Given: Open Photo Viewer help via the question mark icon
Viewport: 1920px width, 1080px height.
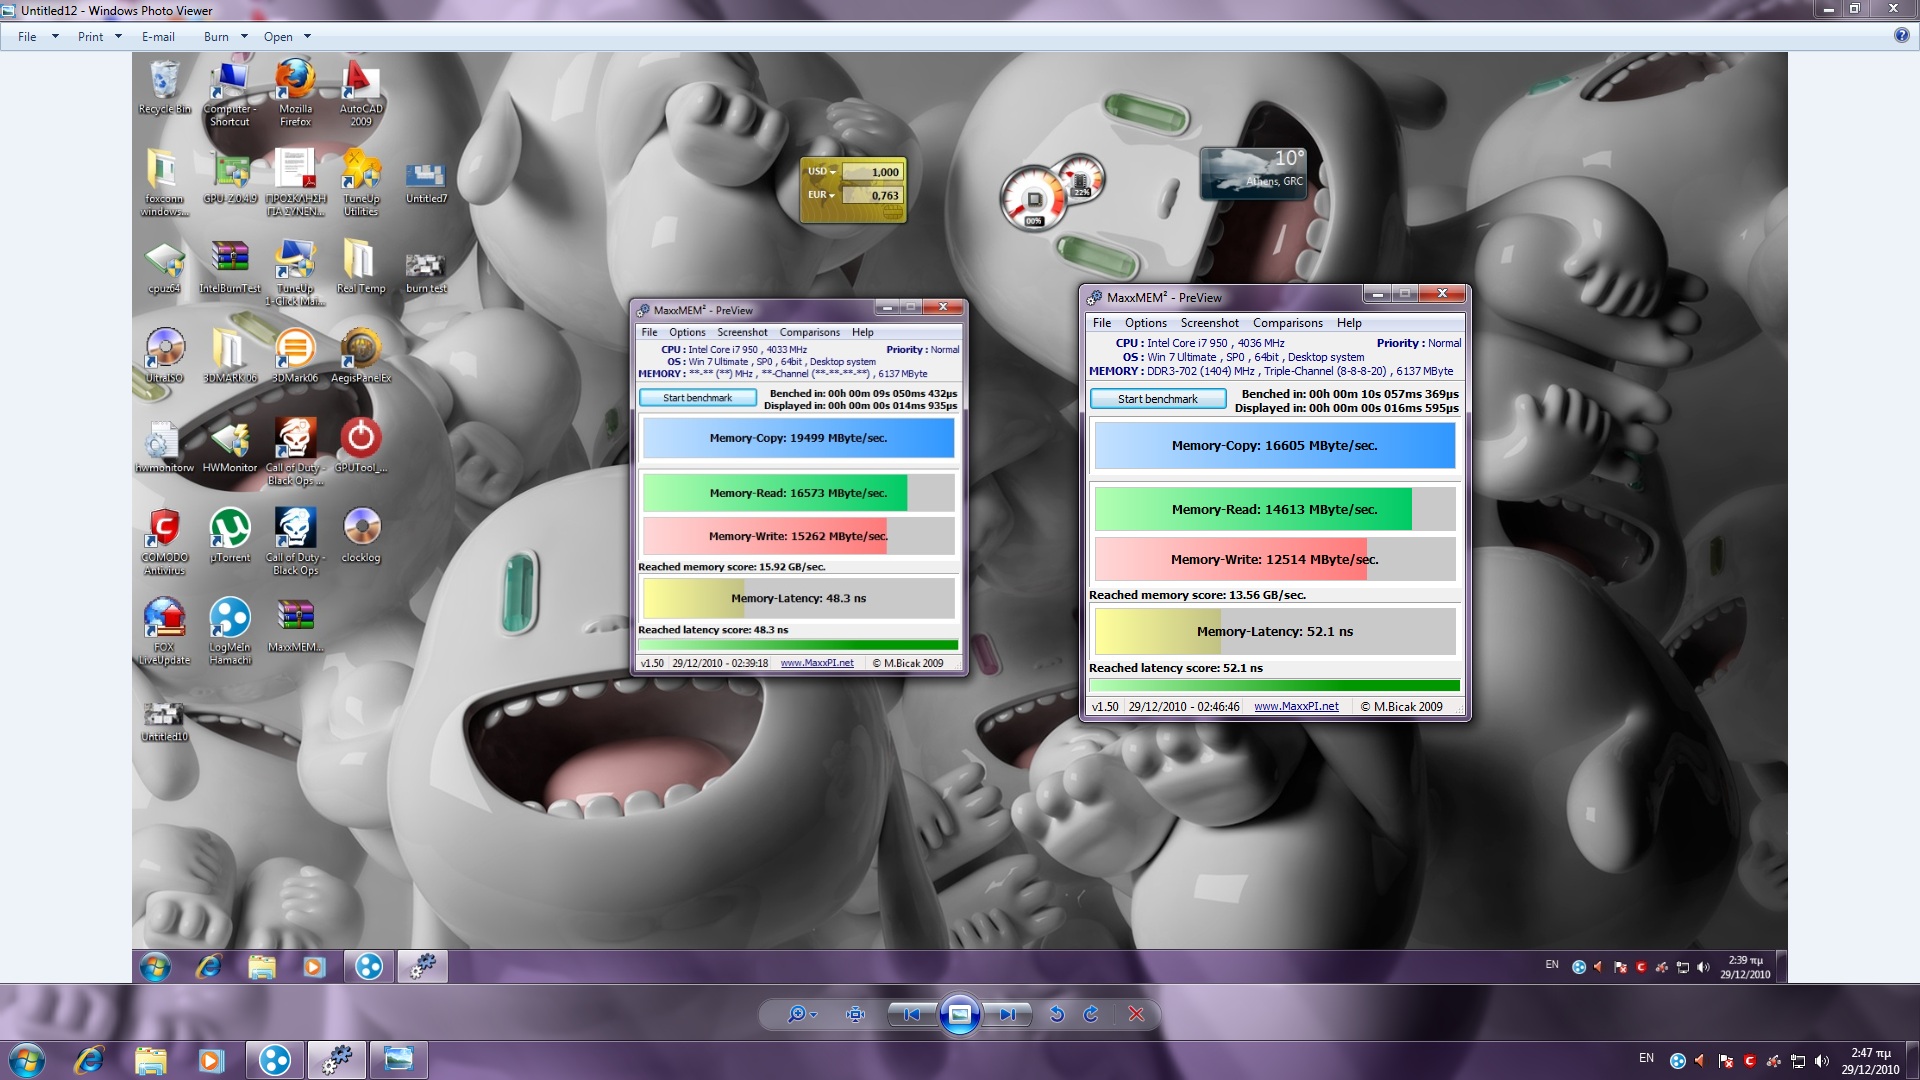Looking at the screenshot, I should click(x=1901, y=36).
